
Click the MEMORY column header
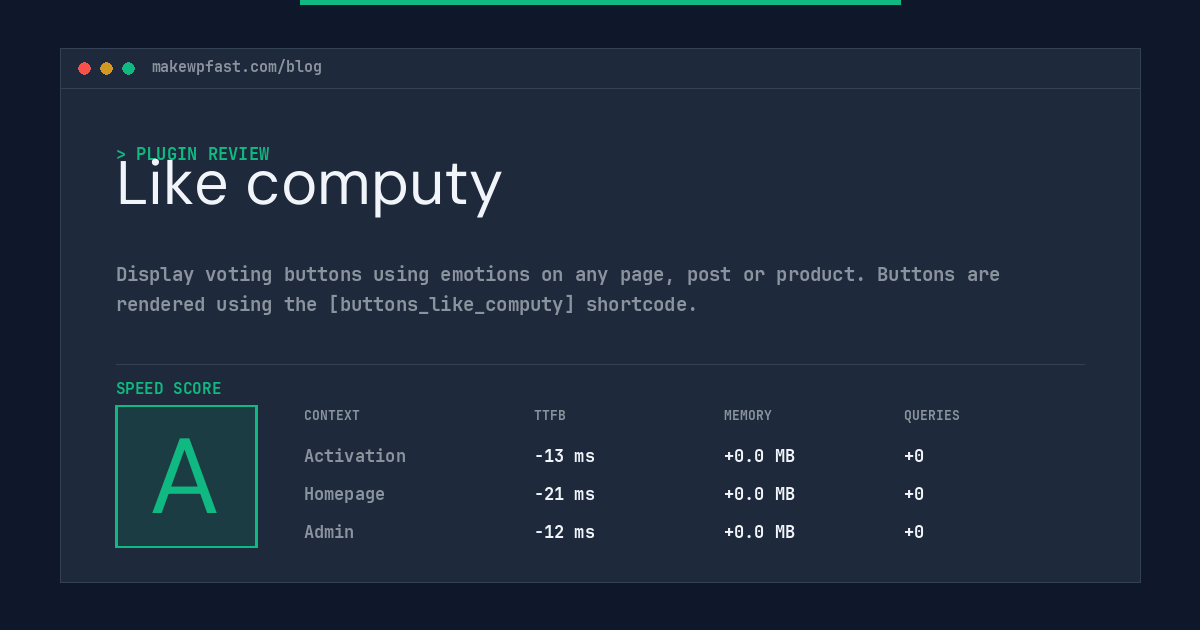pyautogui.click(x=748, y=416)
